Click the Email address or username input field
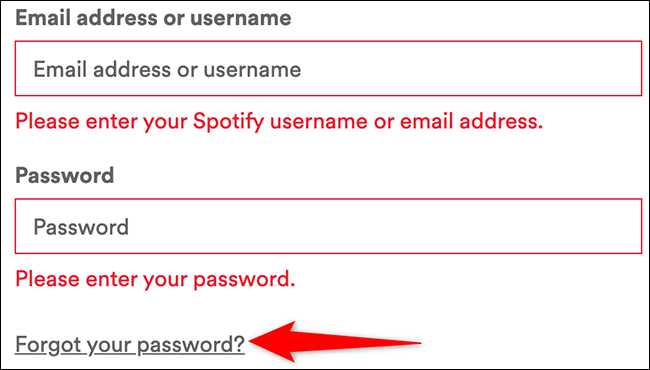 328,68
